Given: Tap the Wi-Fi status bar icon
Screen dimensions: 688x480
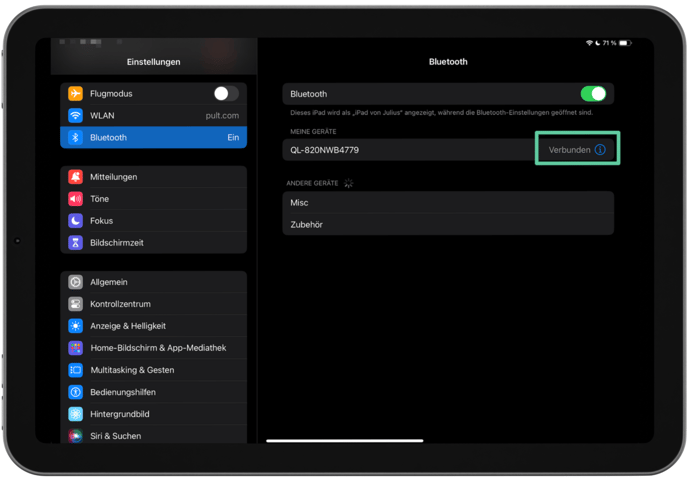Looking at the screenshot, I should point(589,43).
